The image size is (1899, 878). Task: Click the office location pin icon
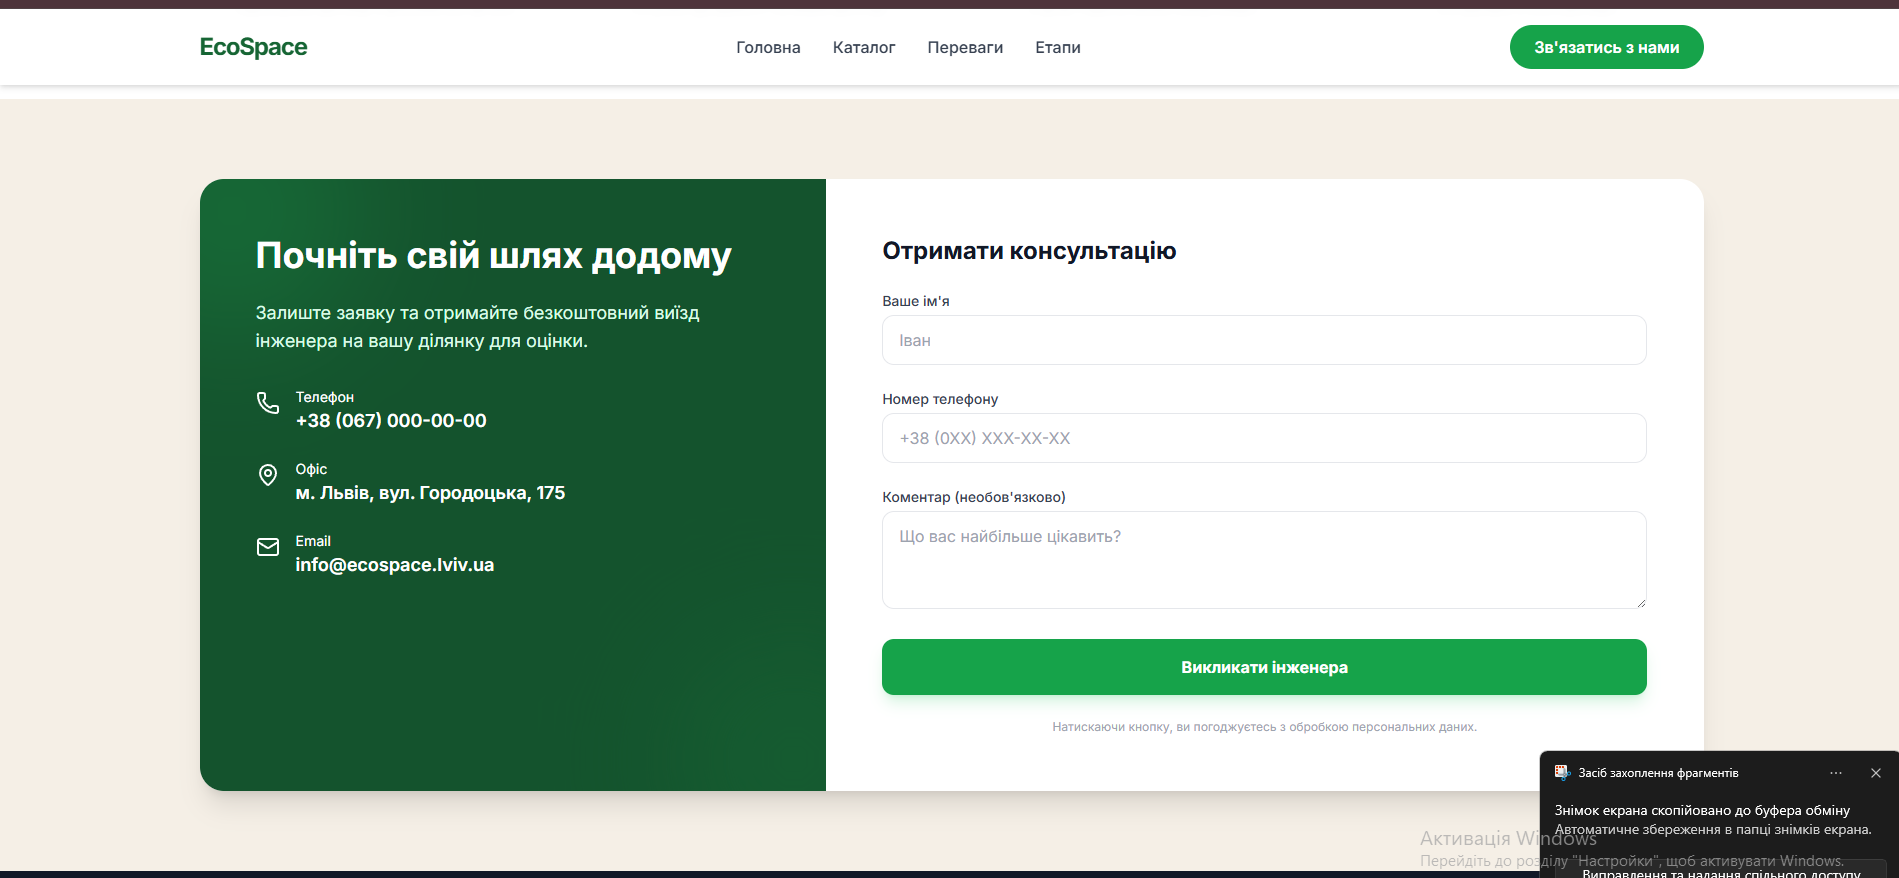(x=268, y=475)
